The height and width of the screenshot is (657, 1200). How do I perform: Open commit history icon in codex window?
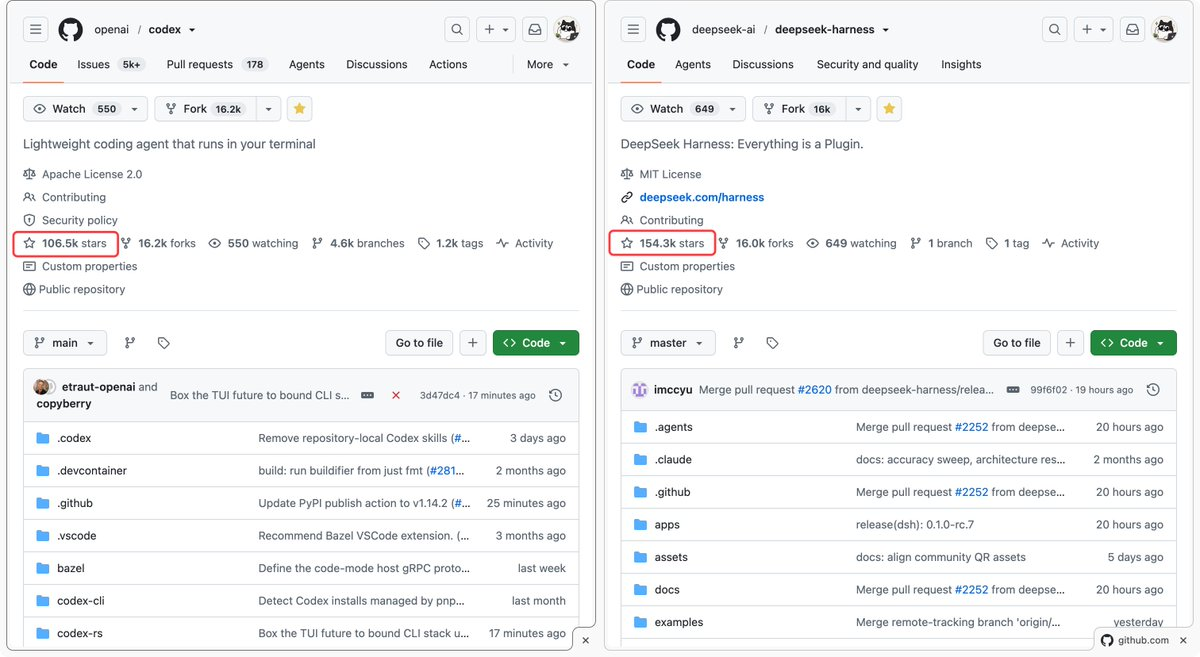click(x=555, y=395)
